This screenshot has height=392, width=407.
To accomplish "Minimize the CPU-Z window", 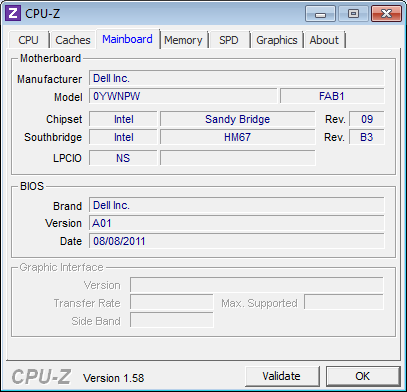I will (320, 14).
